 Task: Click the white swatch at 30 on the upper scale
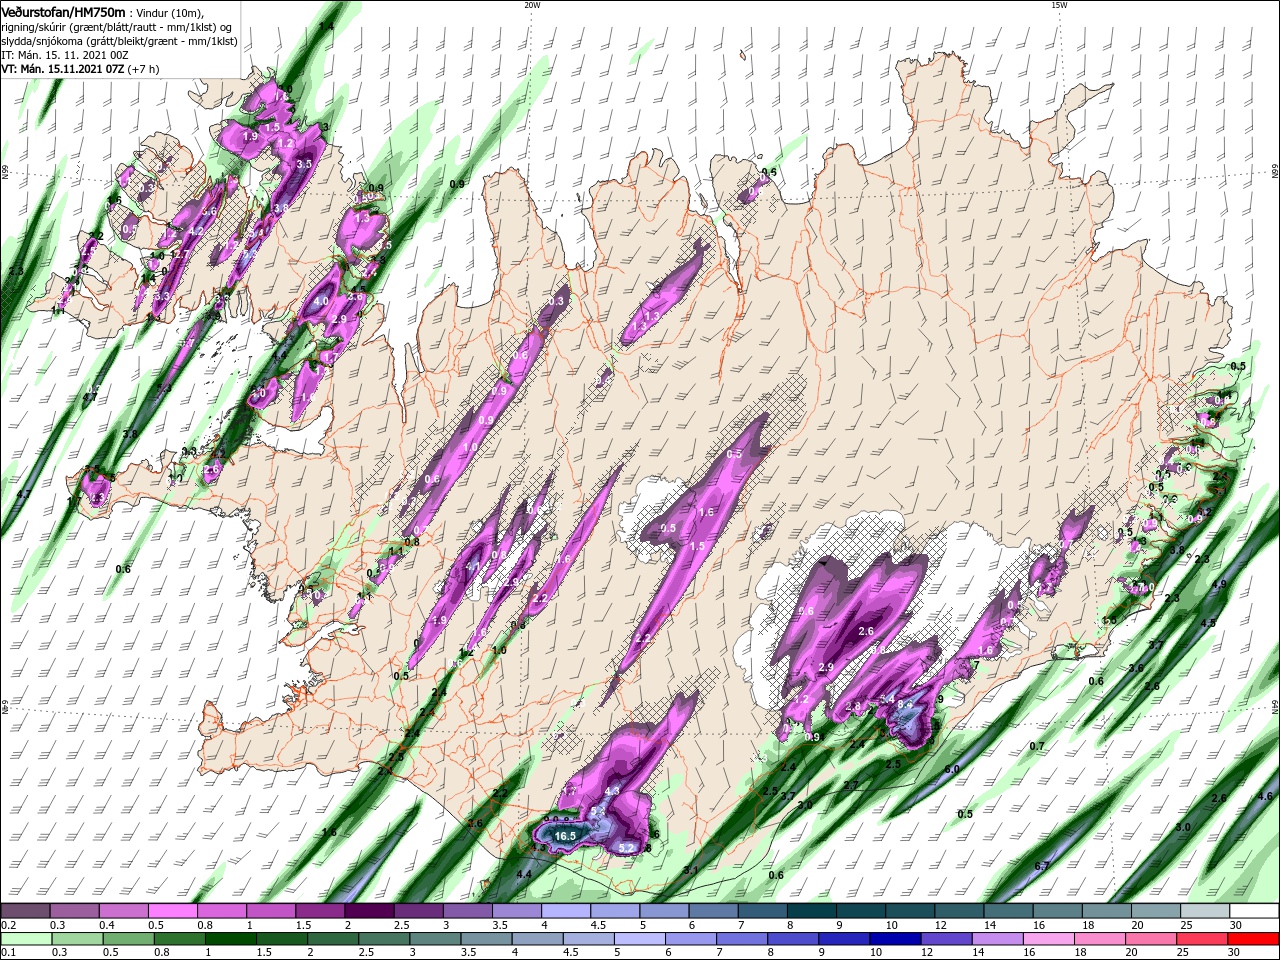tap(1254, 911)
